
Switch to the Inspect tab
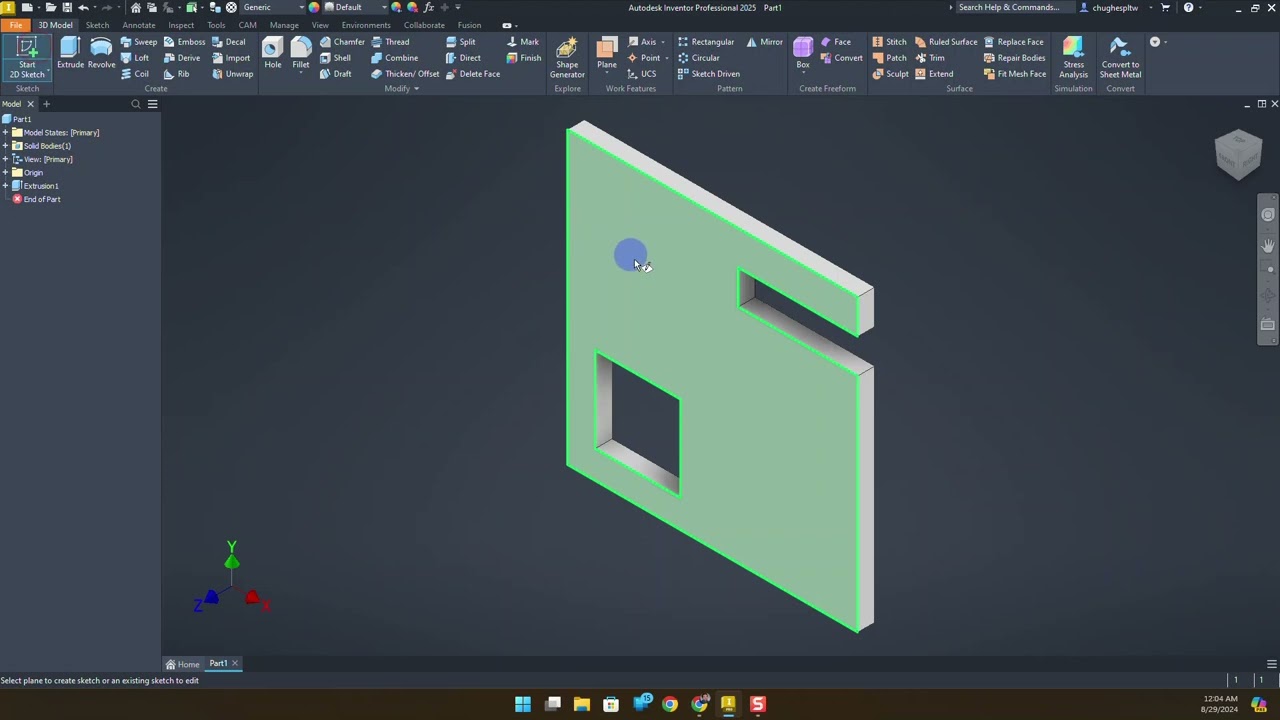(x=181, y=25)
